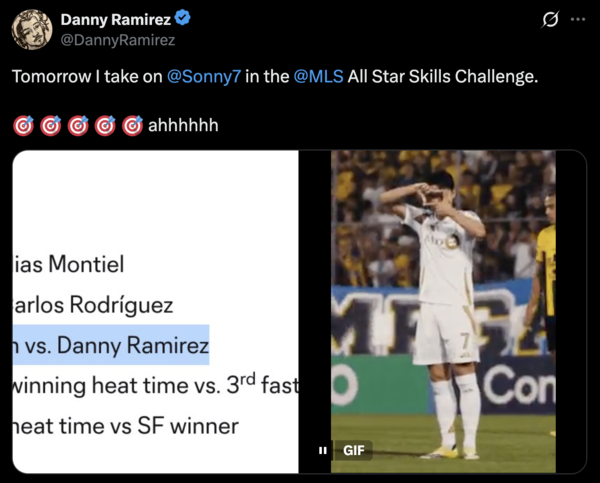Click the dart emoji next to ahhhhhh
The image size is (600, 483).
pos(132,126)
